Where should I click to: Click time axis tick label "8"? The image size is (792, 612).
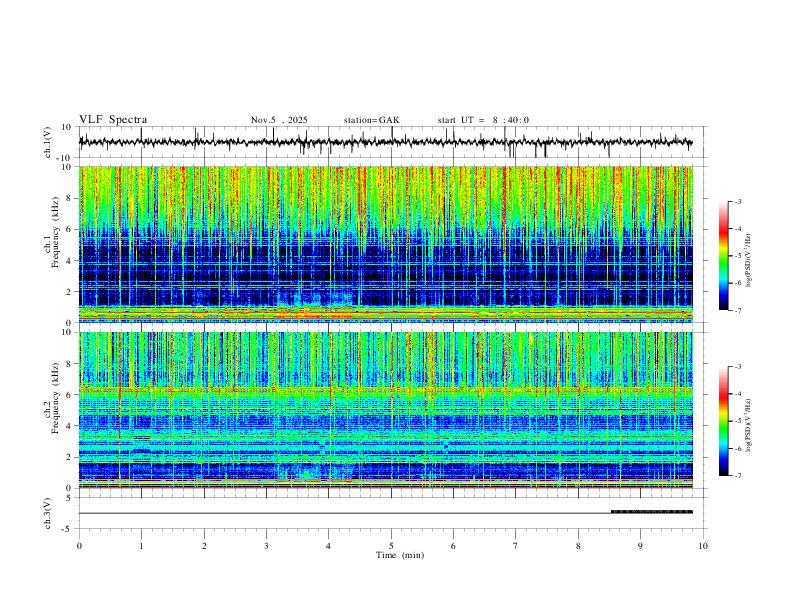click(578, 546)
